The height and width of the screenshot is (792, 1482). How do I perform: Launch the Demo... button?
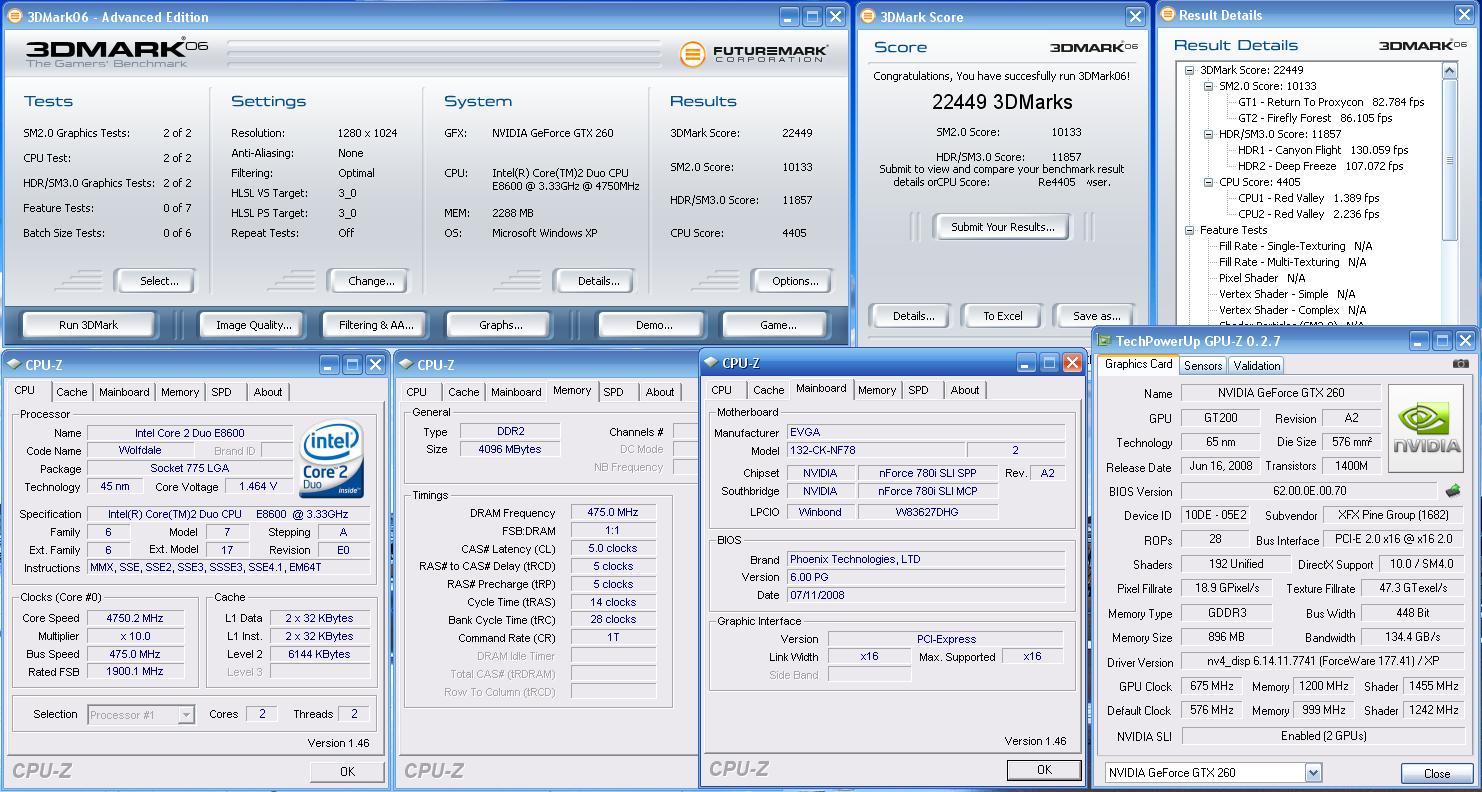pyautogui.click(x=654, y=325)
